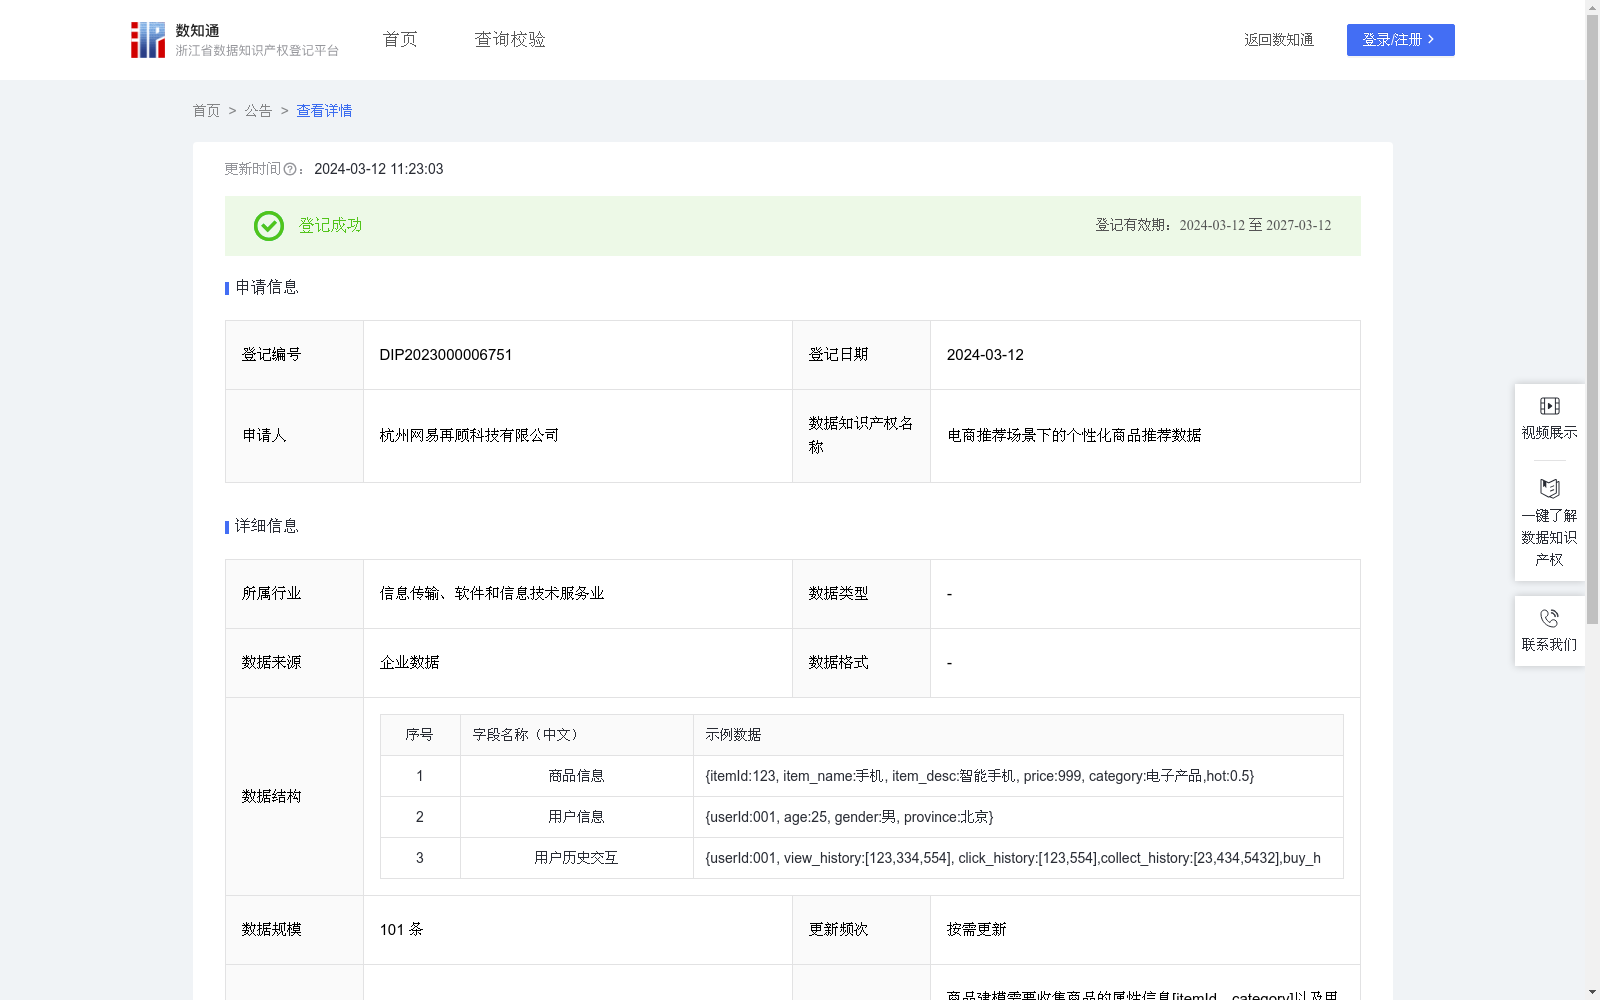This screenshot has height=1000, width=1600.
Task: Click 电商推荐场景下的个性化商品推荐数据 text
Action: 1074,436
